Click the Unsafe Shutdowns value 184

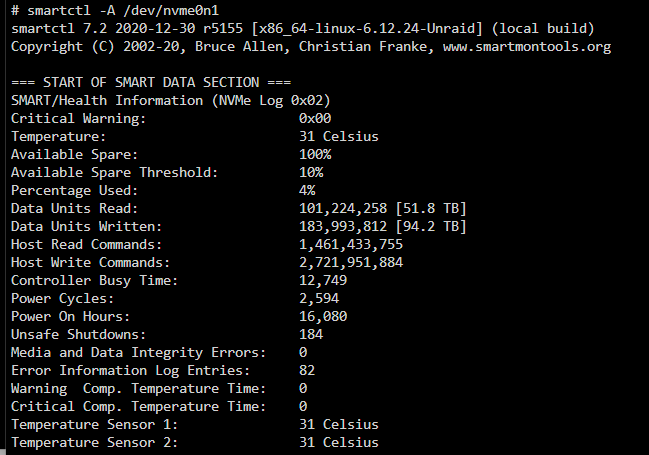(311, 335)
